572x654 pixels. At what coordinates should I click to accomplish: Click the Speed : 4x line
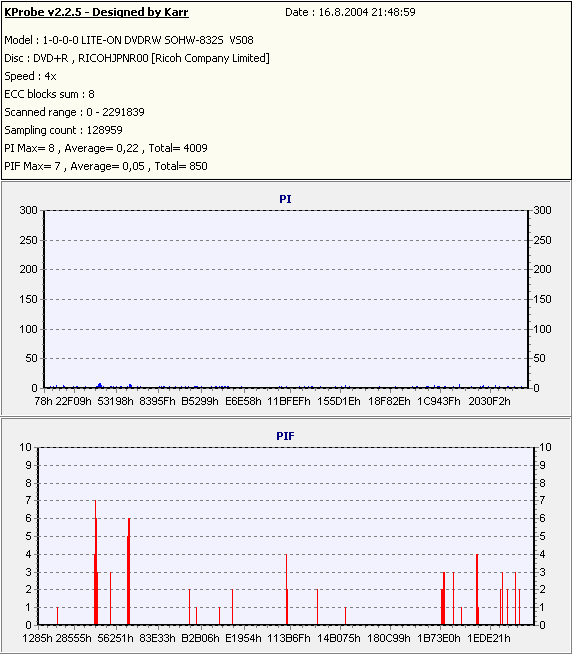click(30, 76)
